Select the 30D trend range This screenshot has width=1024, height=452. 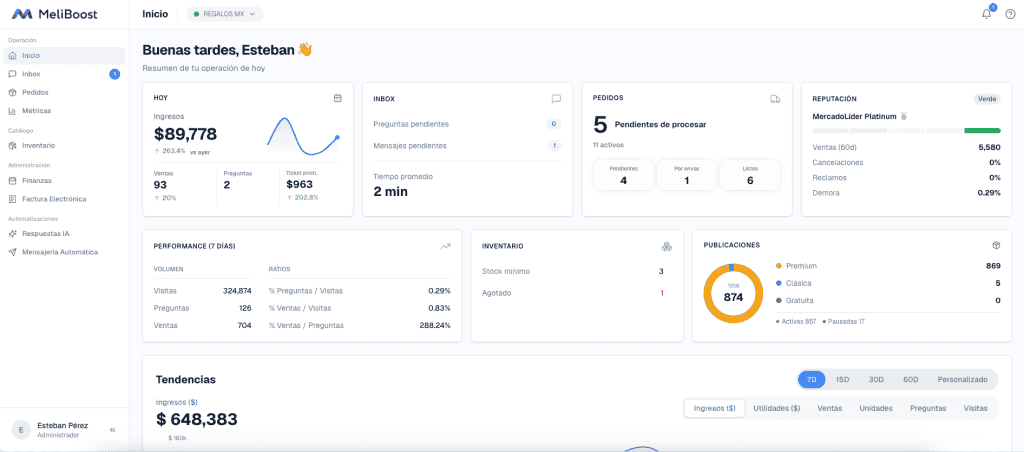[876, 379]
